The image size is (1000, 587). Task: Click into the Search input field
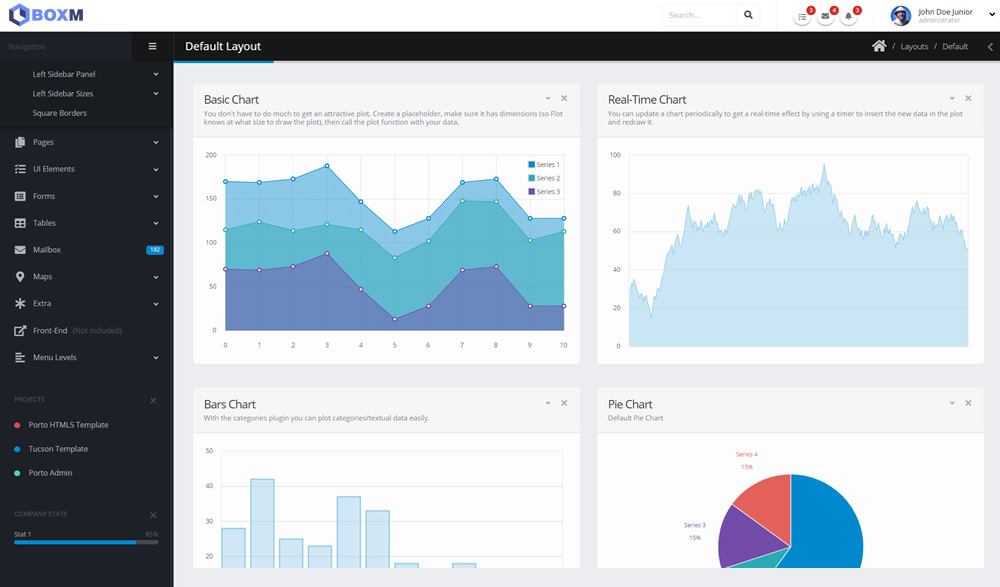(699, 15)
